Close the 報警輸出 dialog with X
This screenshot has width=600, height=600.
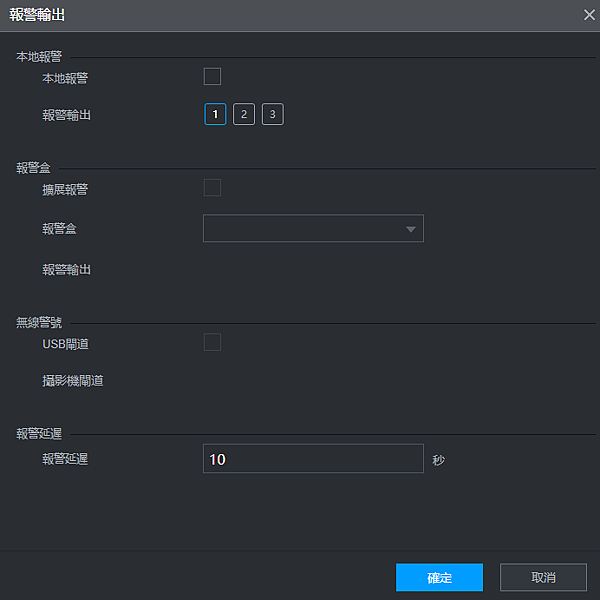(x=589, y=15)
